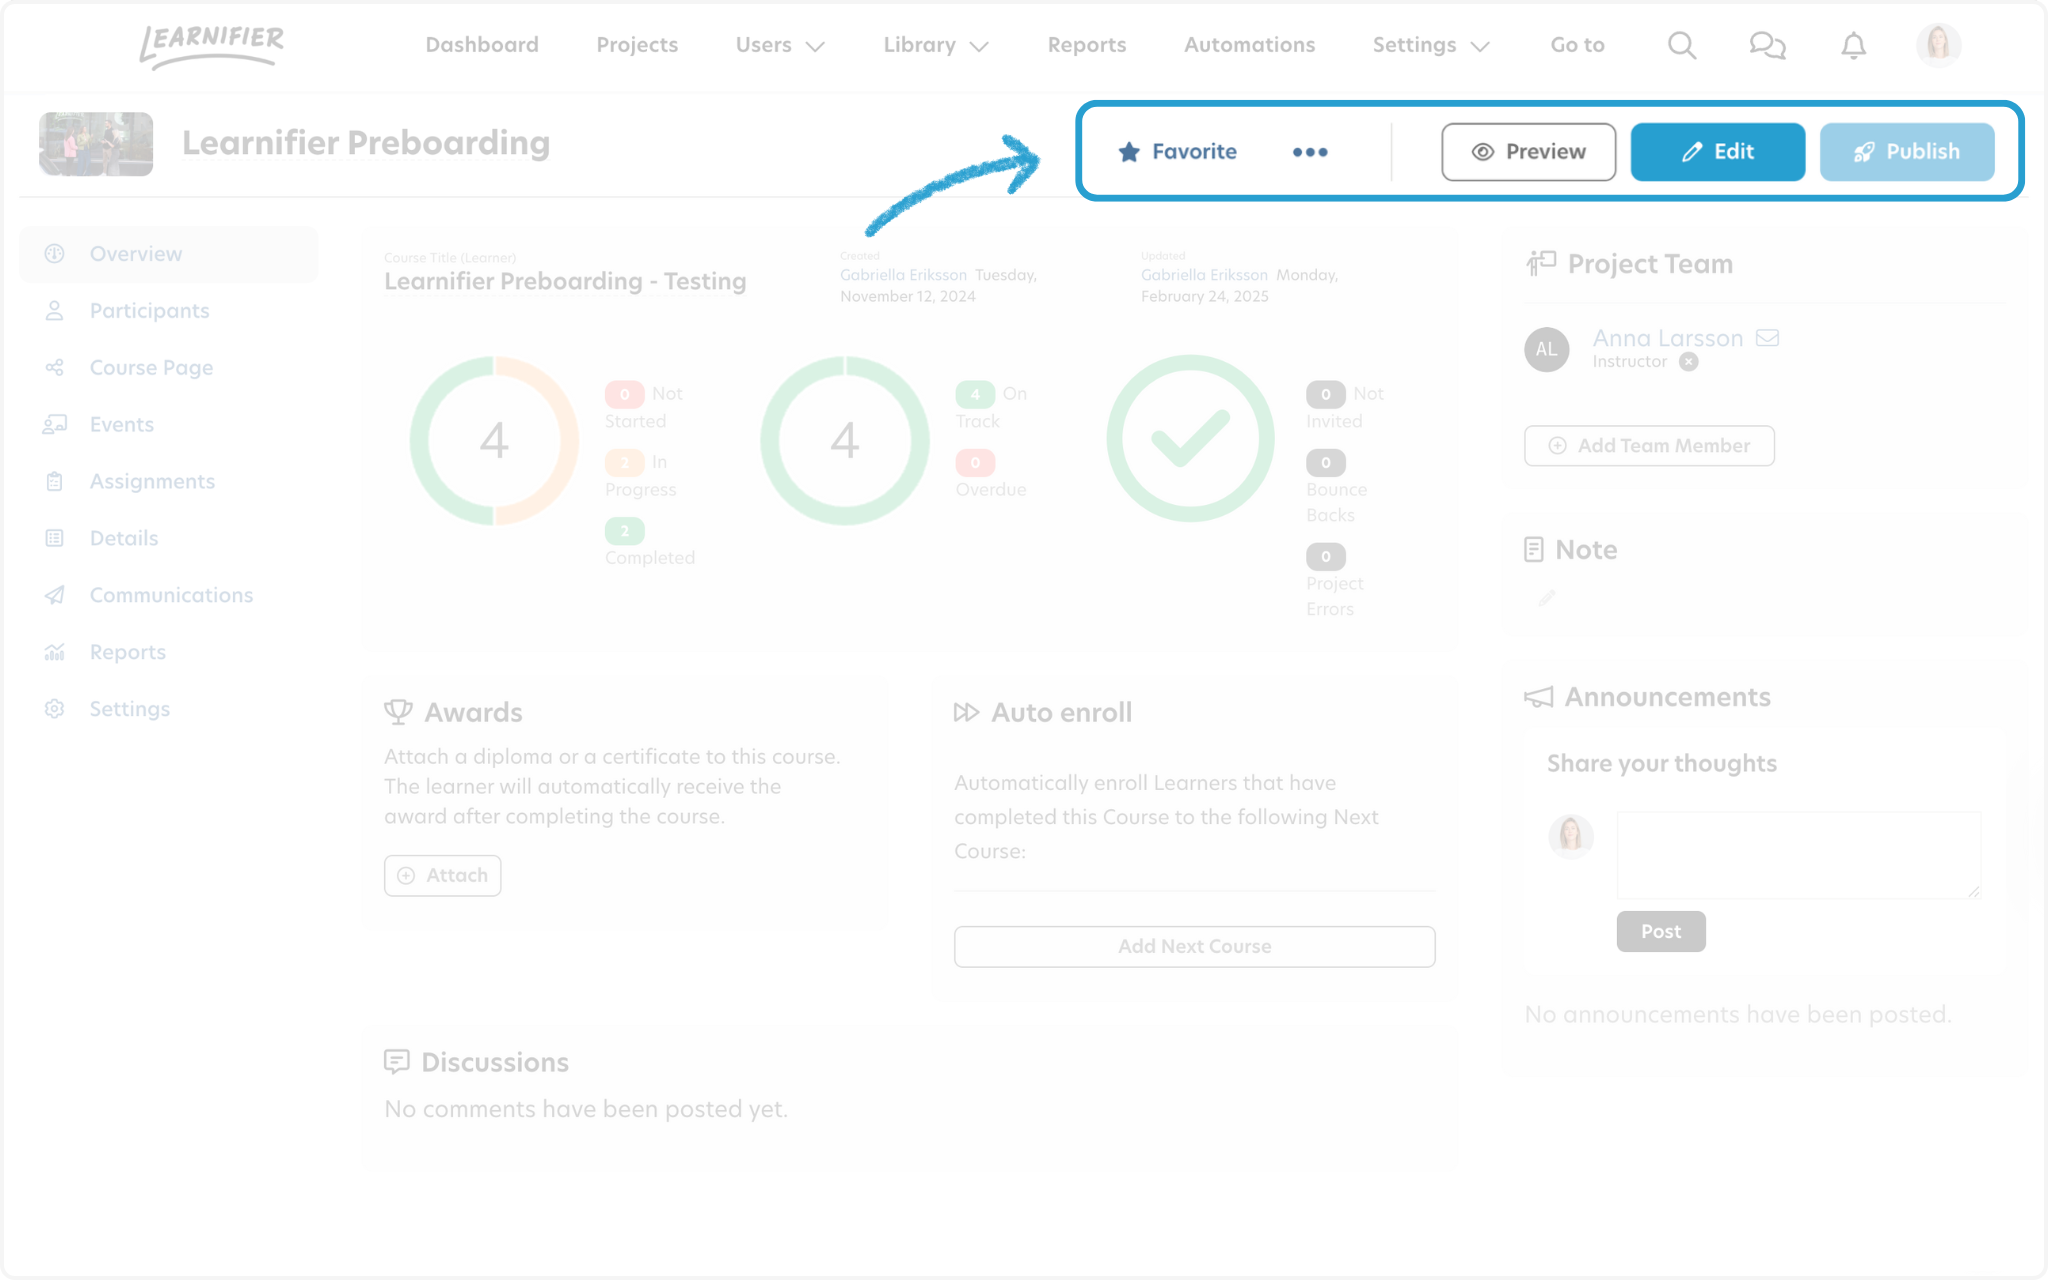Open the chat messages icon
This screenshot has width=2048, height=1280.
coord(1767,45)
